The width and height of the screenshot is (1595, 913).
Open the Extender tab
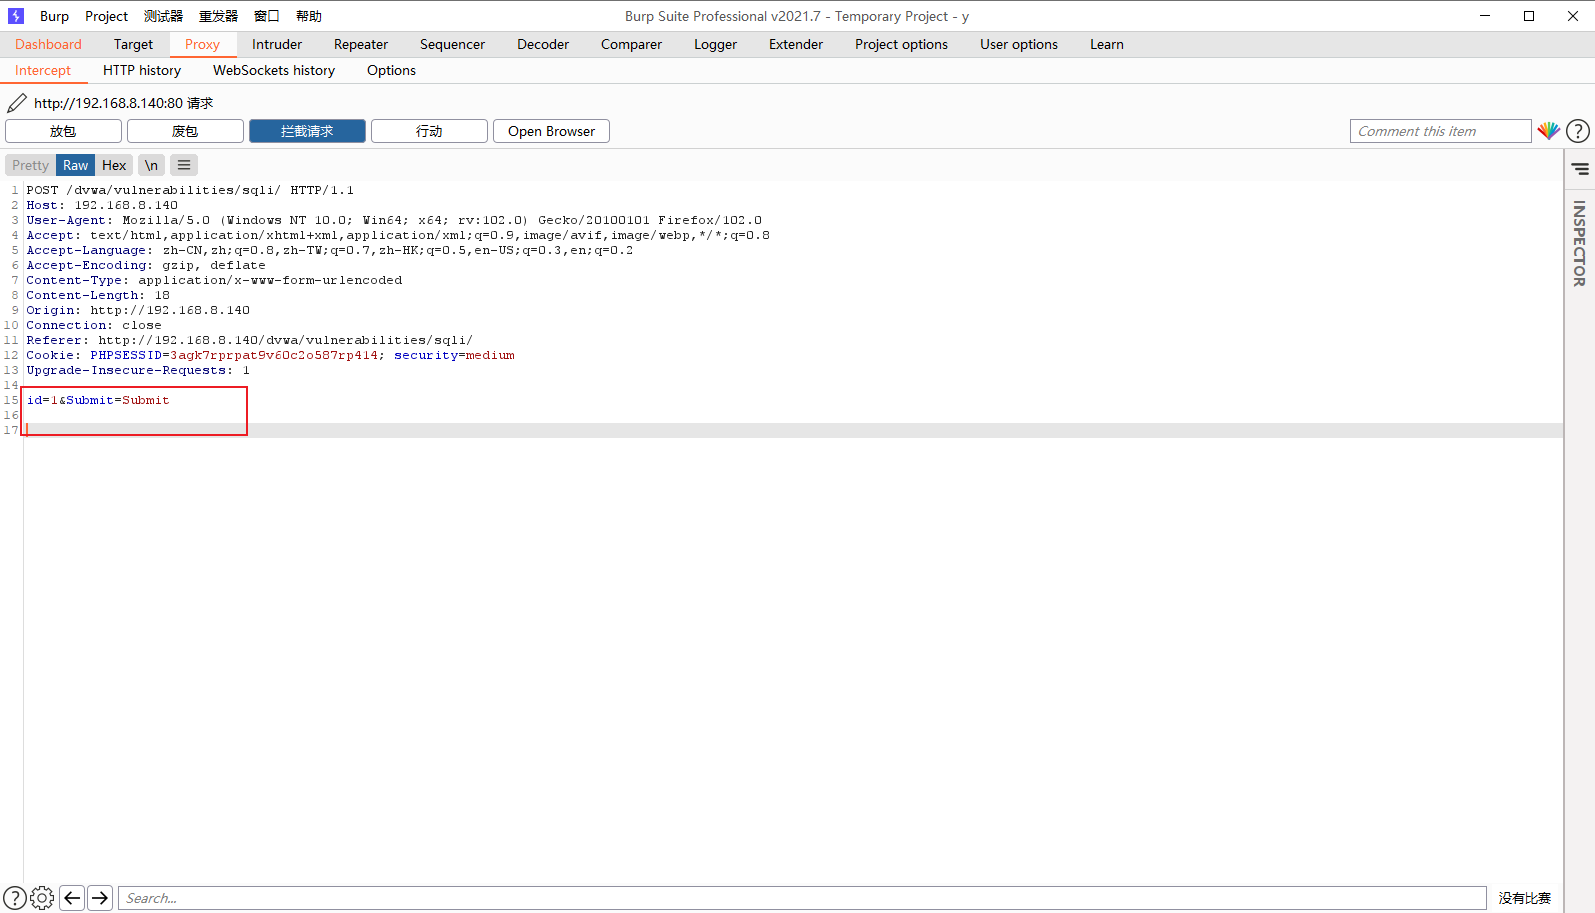tap(796, 44)
